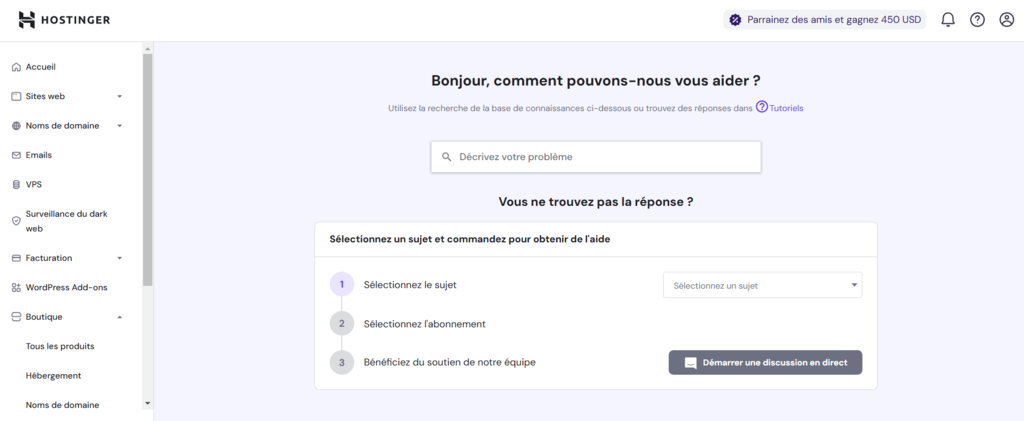Click the Accueil home icon
The height and width of the screenshot is (421, 1024).
tap(16, 67)
